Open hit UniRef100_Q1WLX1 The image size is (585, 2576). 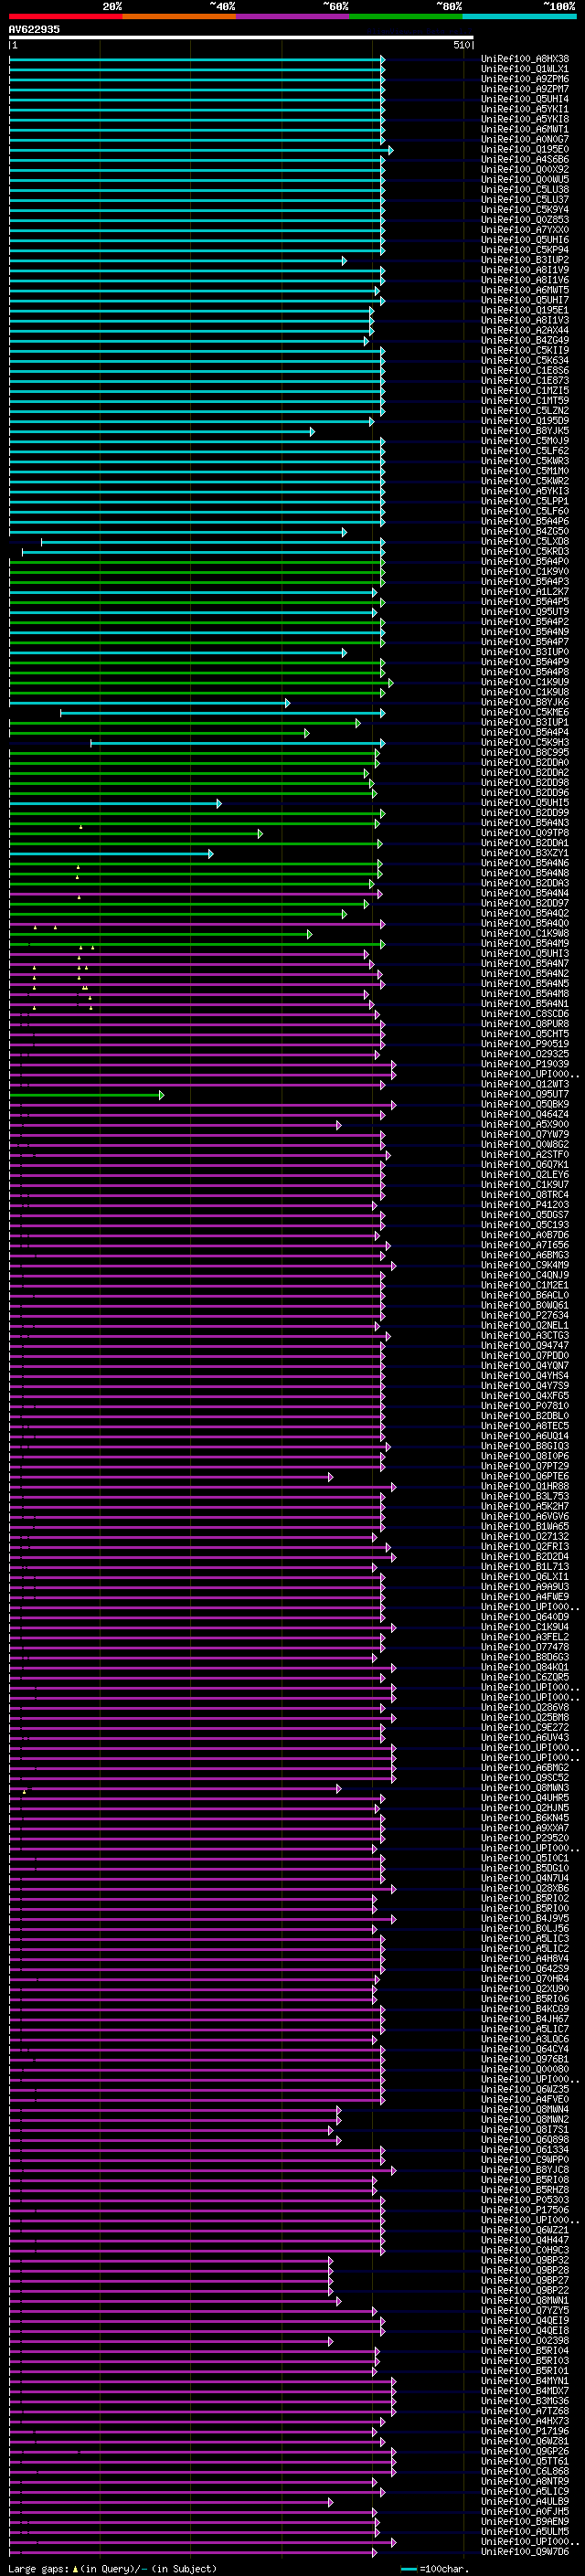tap(525, 69)
